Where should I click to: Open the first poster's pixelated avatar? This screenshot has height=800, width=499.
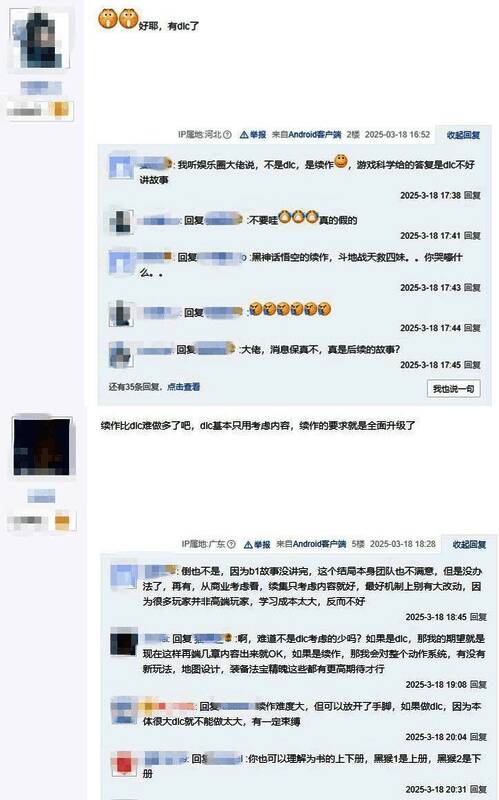point(40,39)
